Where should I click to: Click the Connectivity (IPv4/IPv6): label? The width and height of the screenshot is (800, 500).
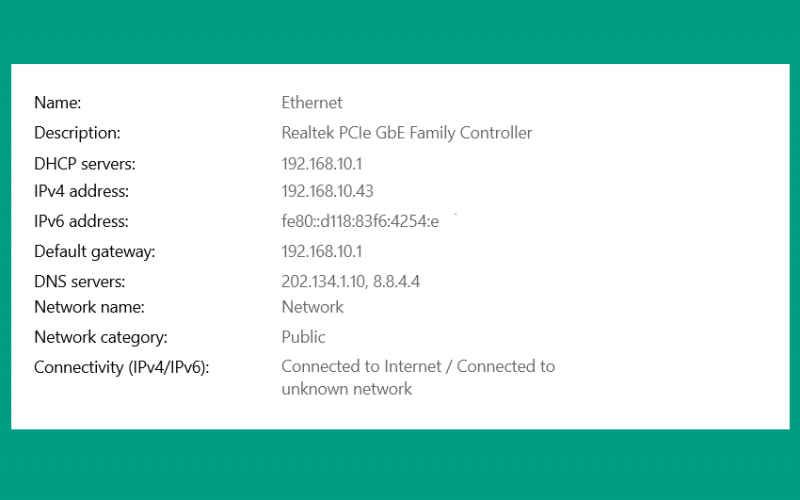[x=121, y=367]
